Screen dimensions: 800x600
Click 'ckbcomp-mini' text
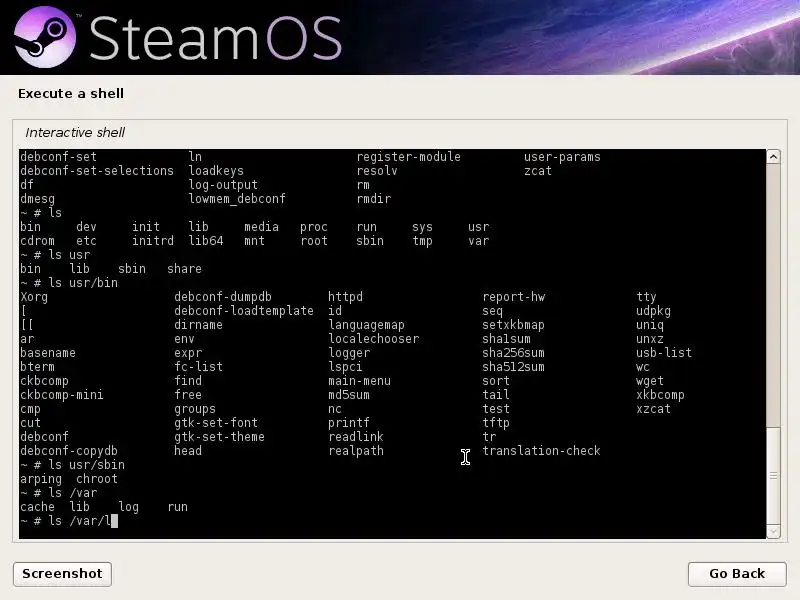[62, 395]
